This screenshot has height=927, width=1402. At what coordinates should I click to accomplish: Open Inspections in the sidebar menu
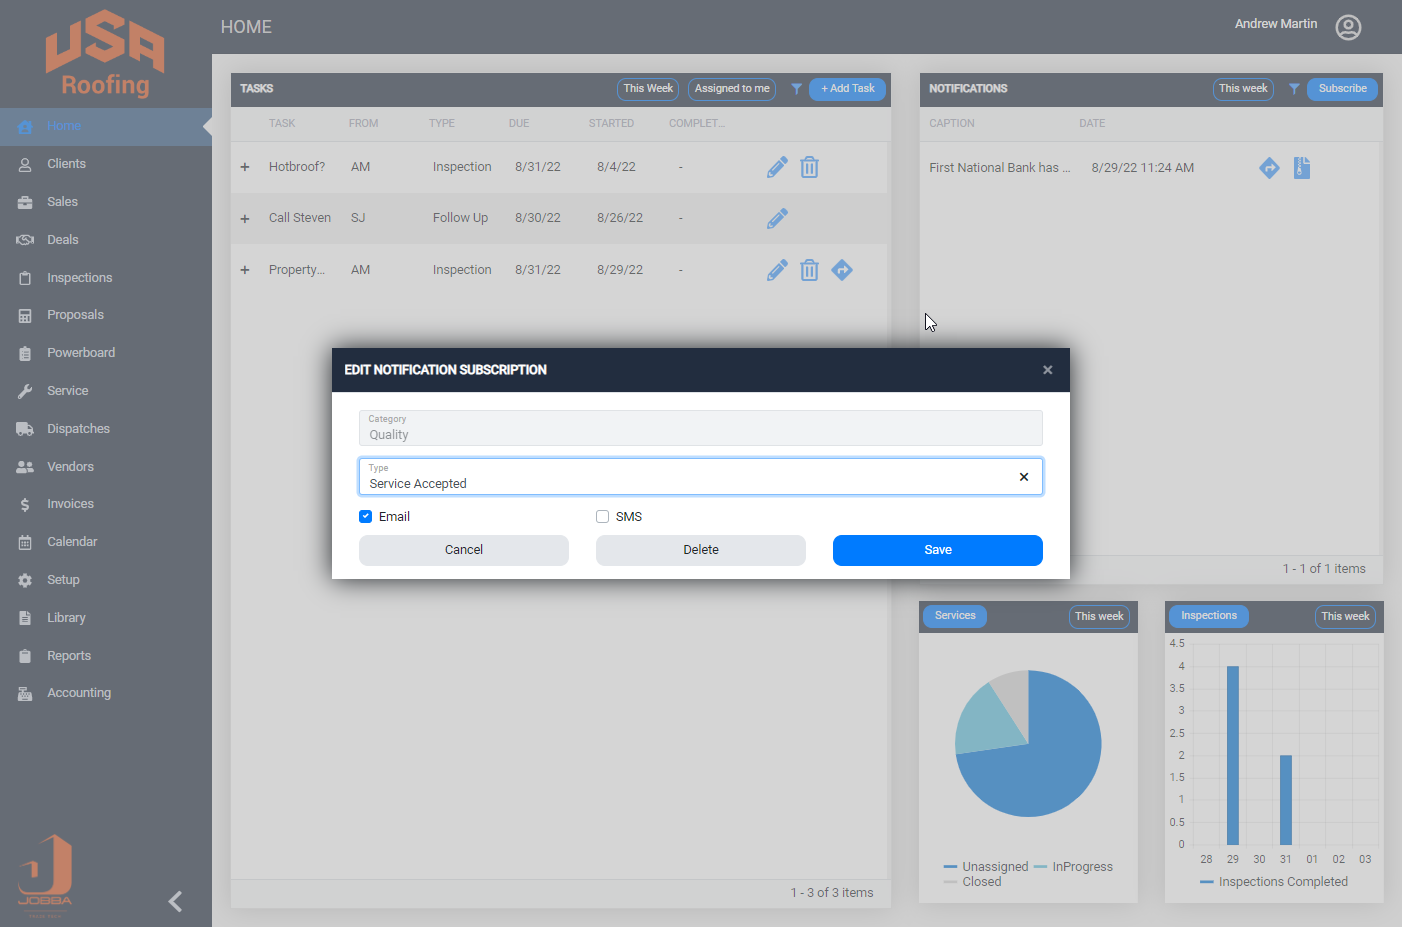click(79, 278)
